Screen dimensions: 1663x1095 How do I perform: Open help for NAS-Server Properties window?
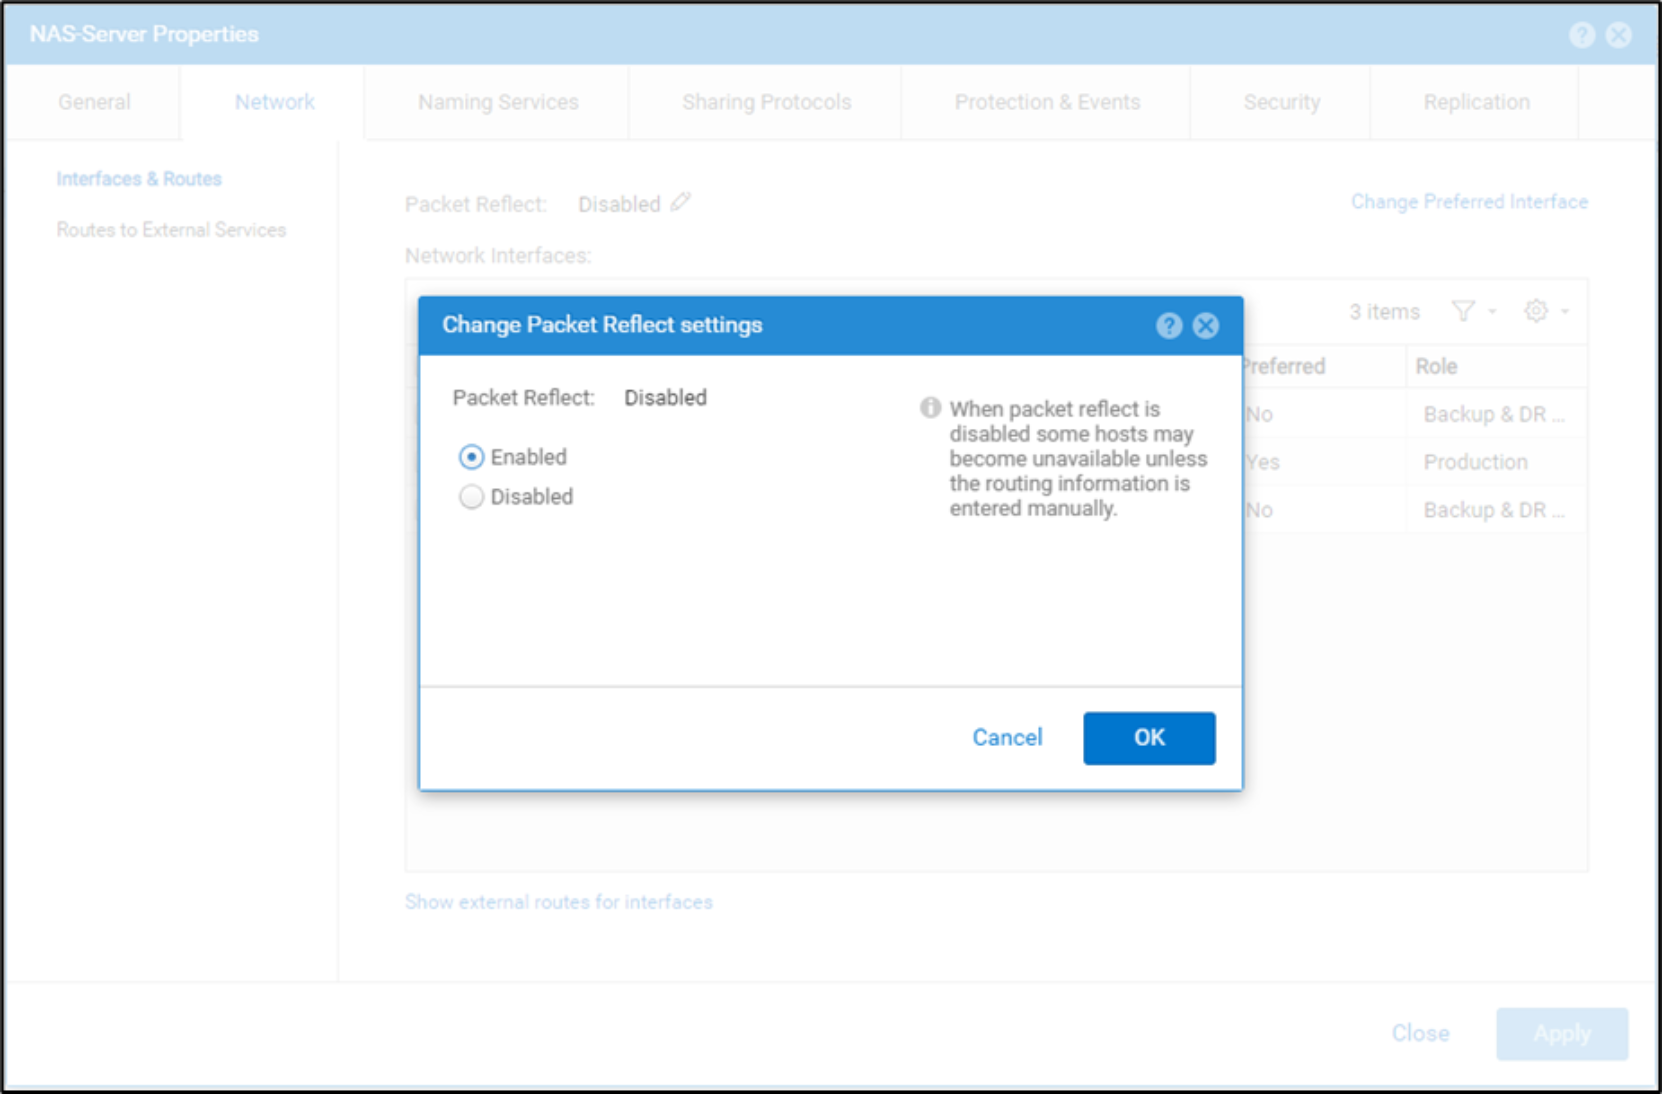[x=1582, y=35]
